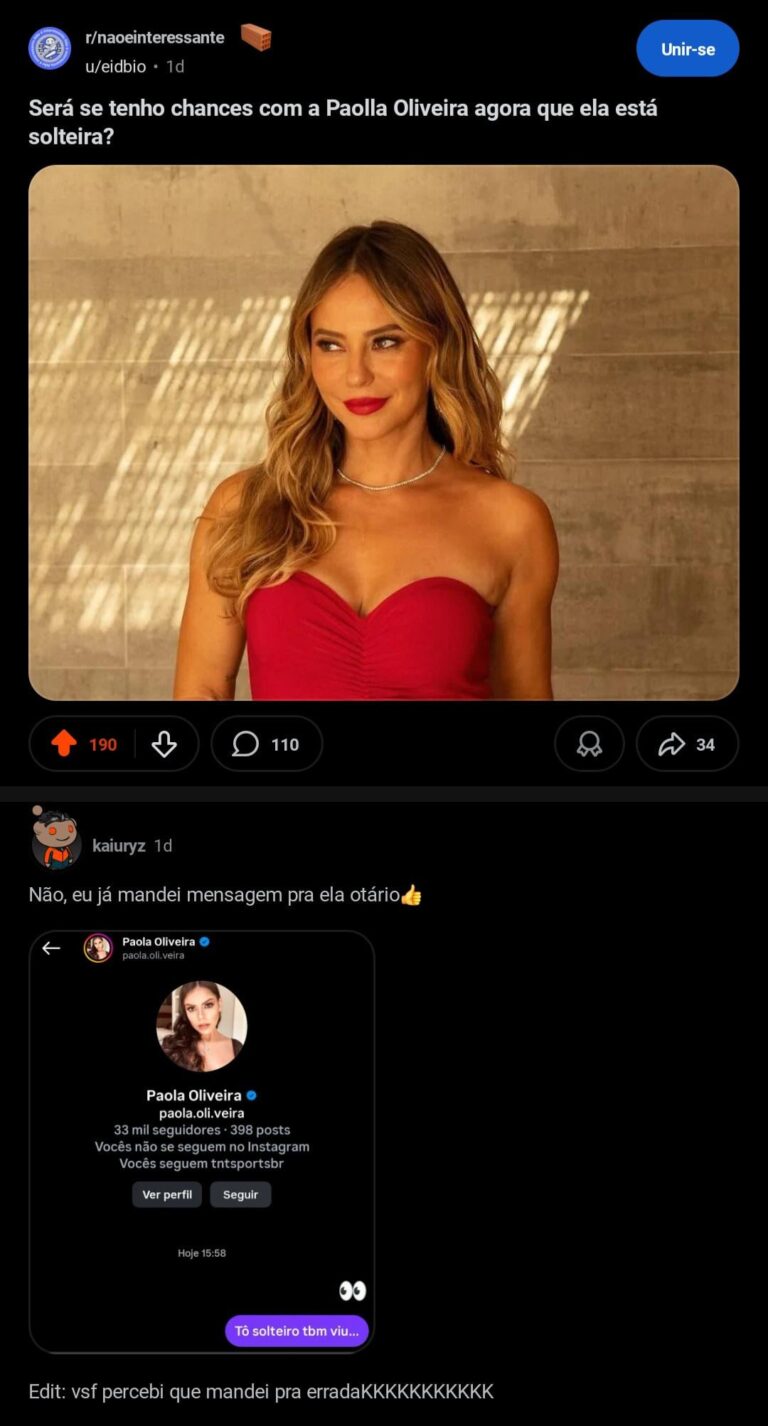
Task: Give an award to the post
Action: coord(589,744)
